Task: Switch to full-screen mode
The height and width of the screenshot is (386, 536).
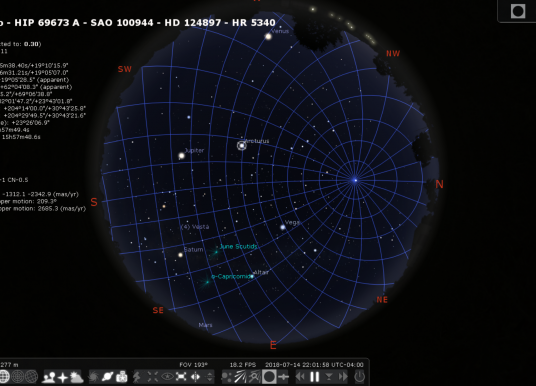Action: [181, 377]
